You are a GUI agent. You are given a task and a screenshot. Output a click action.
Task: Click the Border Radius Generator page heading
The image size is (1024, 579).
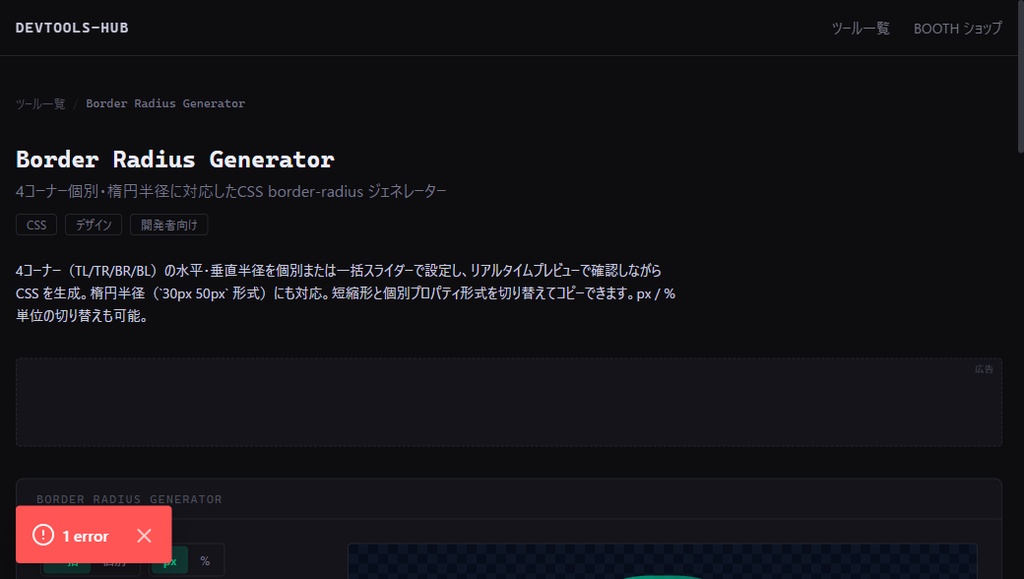[x=175, y=159]
